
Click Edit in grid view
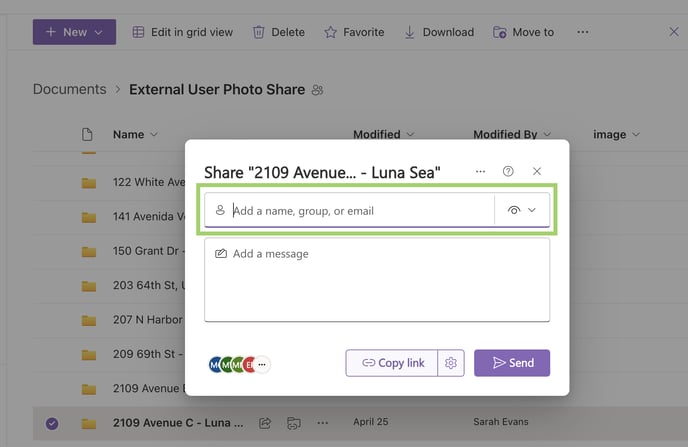point(182,32)
